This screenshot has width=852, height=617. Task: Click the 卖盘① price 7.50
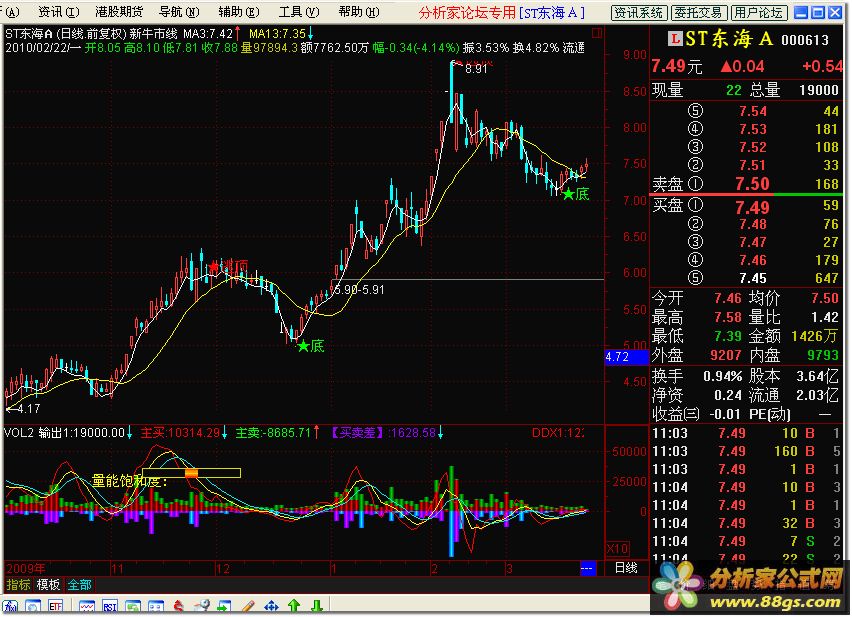coord(753,184)
